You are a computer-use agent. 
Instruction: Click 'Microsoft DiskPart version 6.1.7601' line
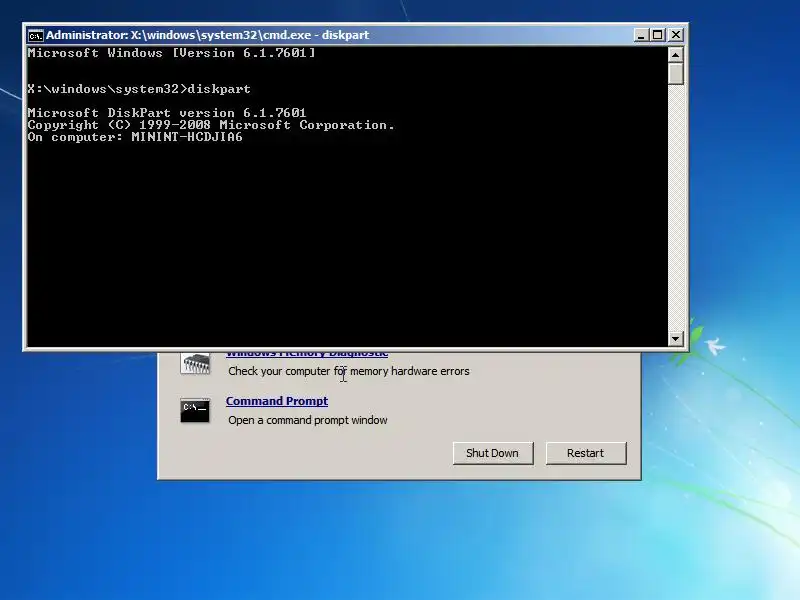167,112
